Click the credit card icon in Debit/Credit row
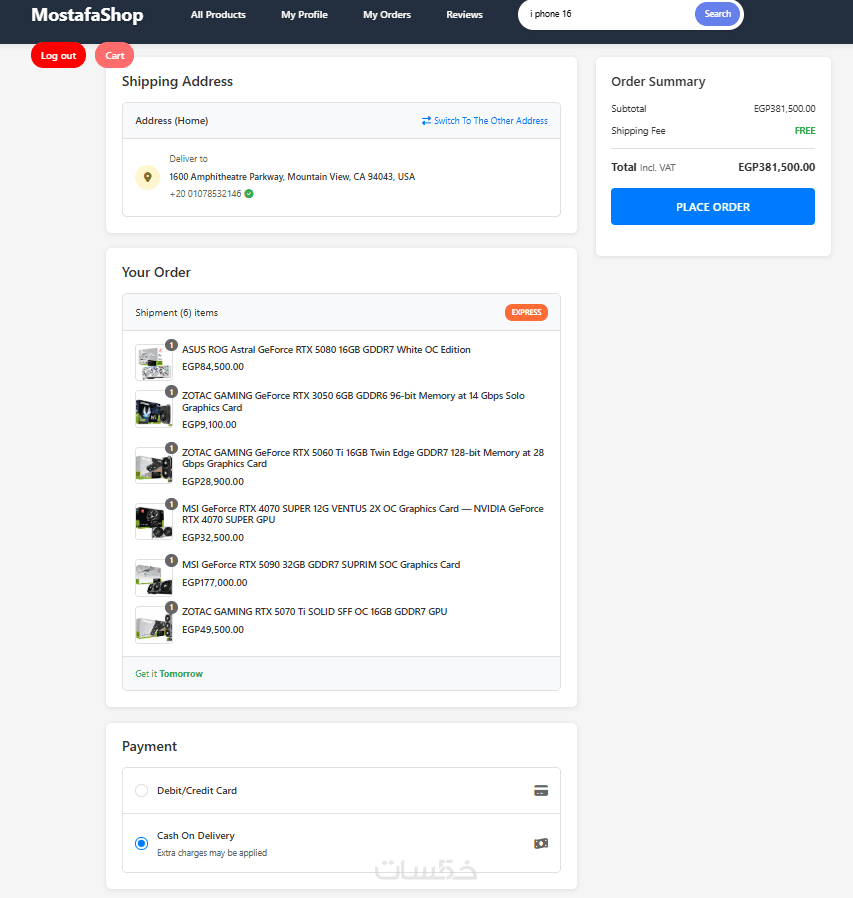The height and width of the screenshot is (898, 853). (x=541, y=791)
